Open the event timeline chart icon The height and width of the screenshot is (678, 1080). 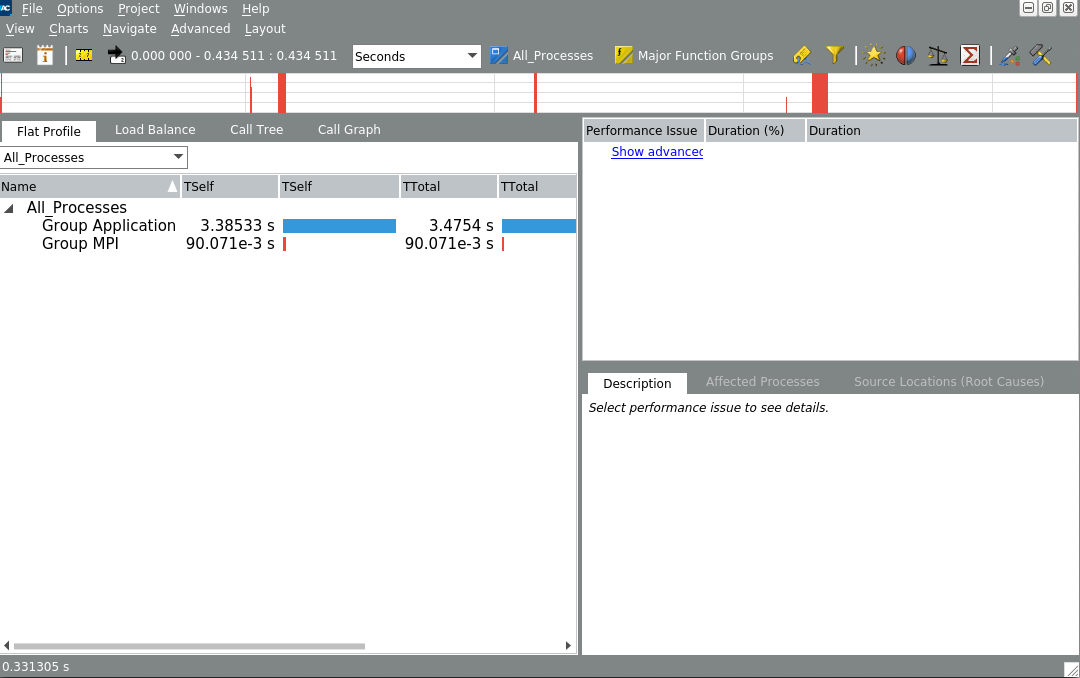click(x=13, y=55)
